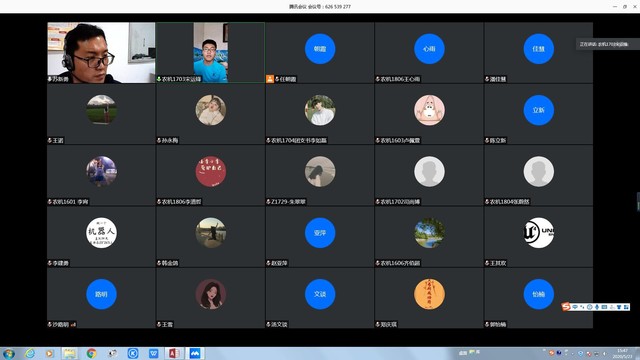This screenshot has width=640, height=360.
Task: Click the microphone icon in Sogou toolbar
Action: (x=597, y=307)
